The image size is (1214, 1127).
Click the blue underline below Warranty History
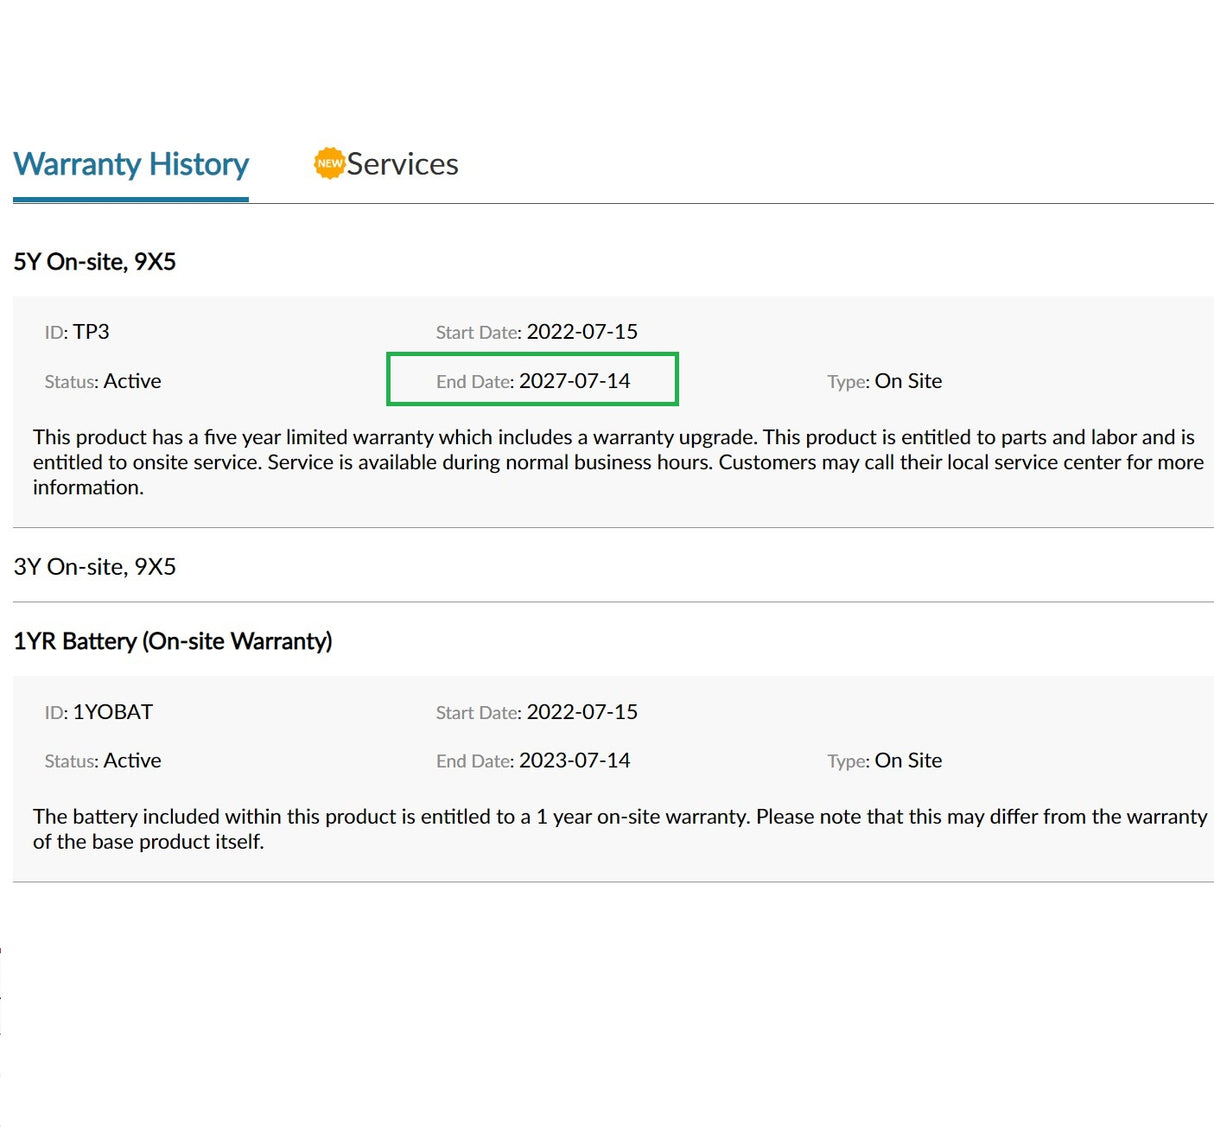point(131,199)
